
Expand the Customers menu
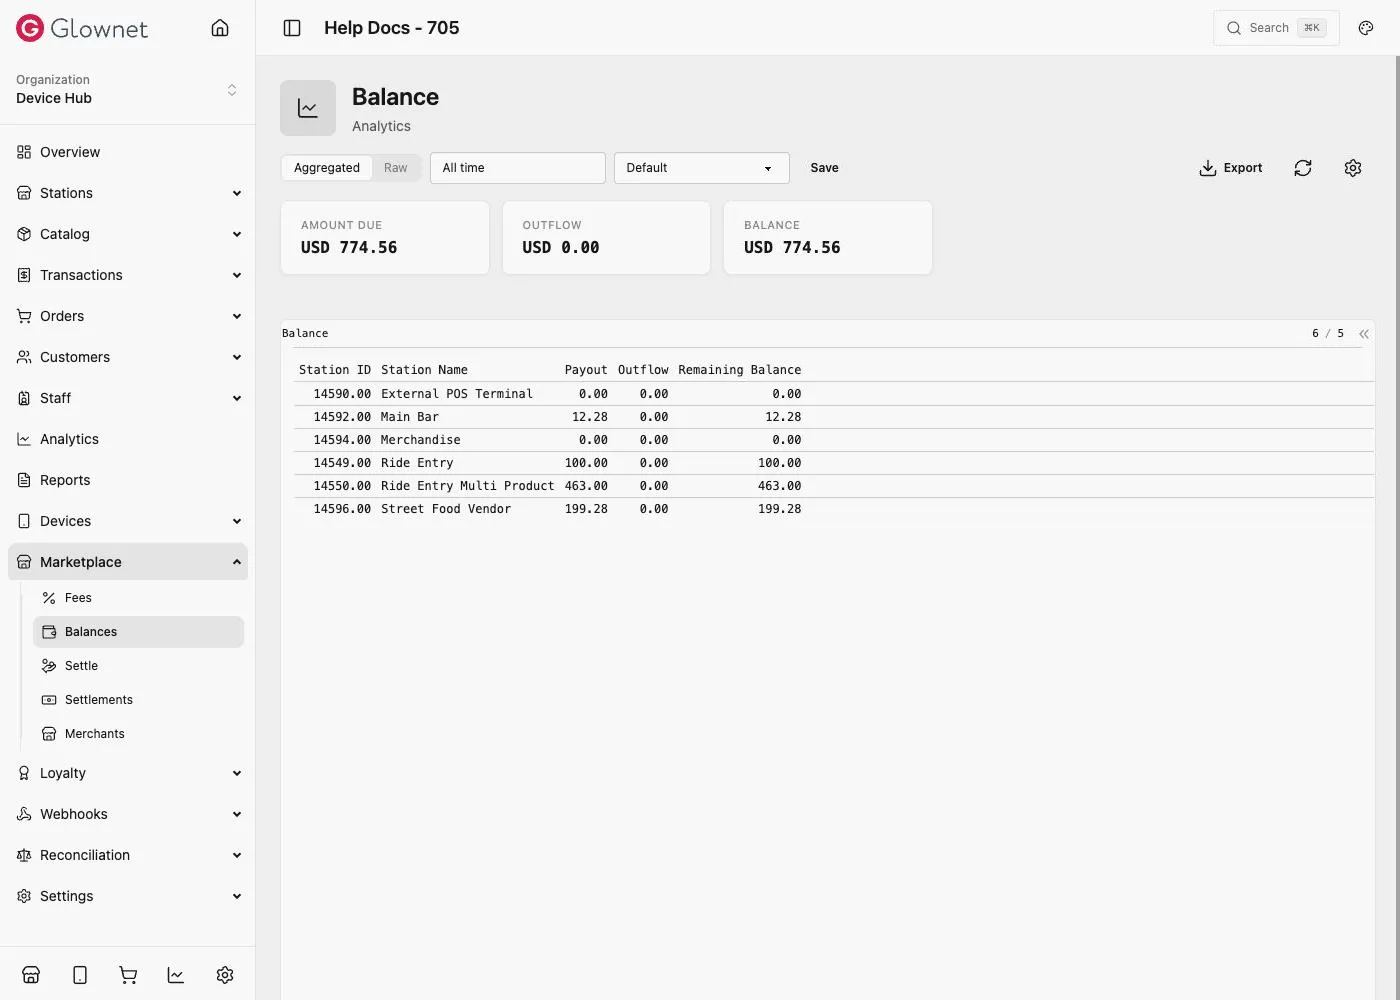tap(128, 357)
